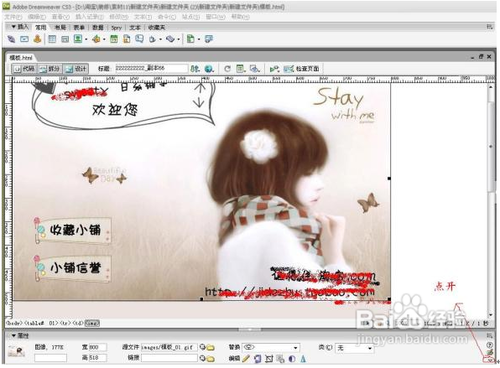Select the img tag in tag selector
This screenshot has width=500, height=368.
click(92, 323)
